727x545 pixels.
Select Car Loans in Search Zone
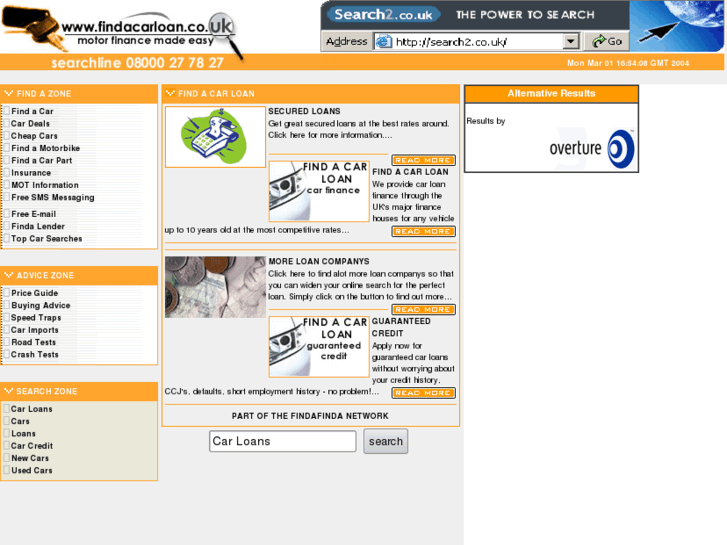(x=32, y=409)
